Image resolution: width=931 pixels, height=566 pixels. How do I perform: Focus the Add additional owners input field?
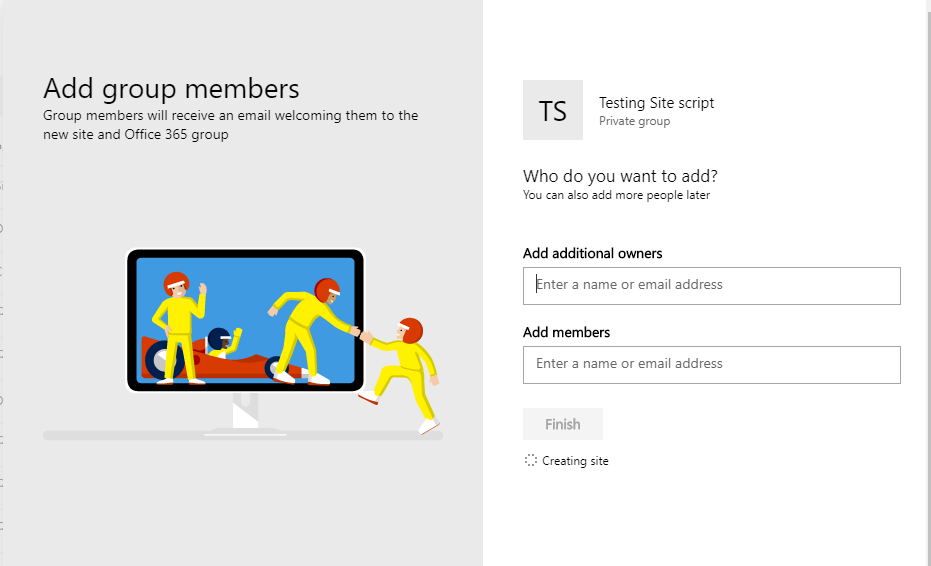711,285
